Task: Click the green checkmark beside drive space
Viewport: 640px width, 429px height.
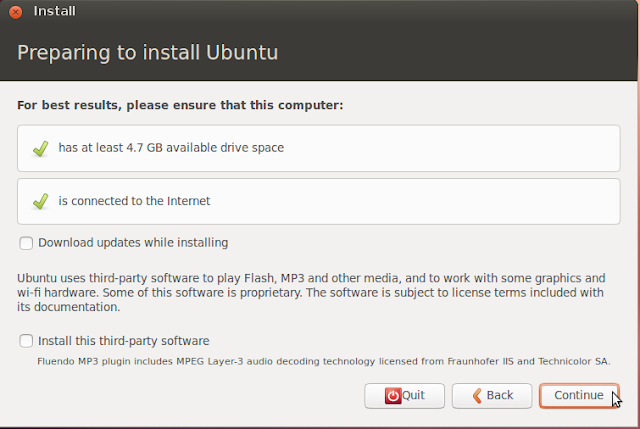Action: (40, 148)
